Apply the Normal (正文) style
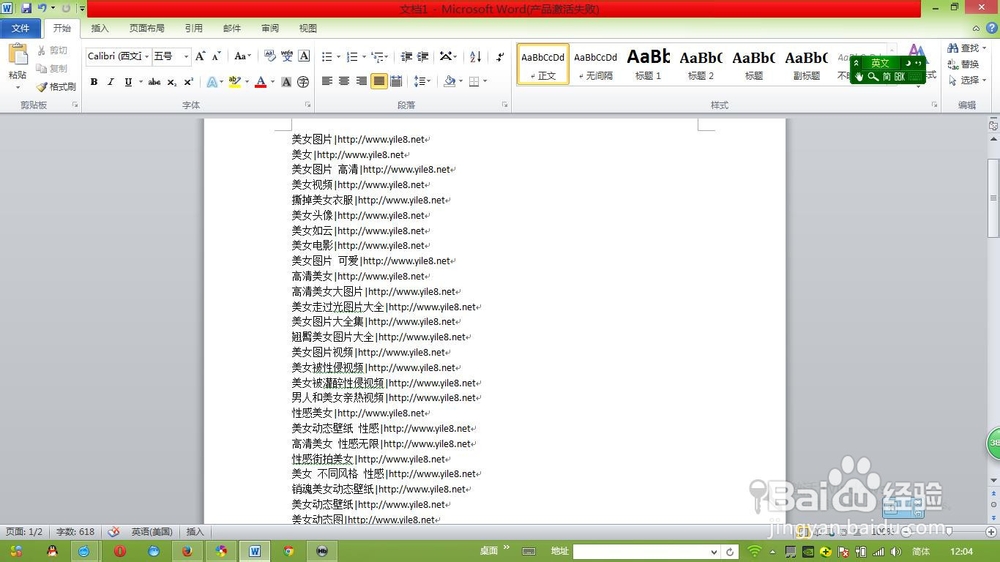 [x=543, y=64]
